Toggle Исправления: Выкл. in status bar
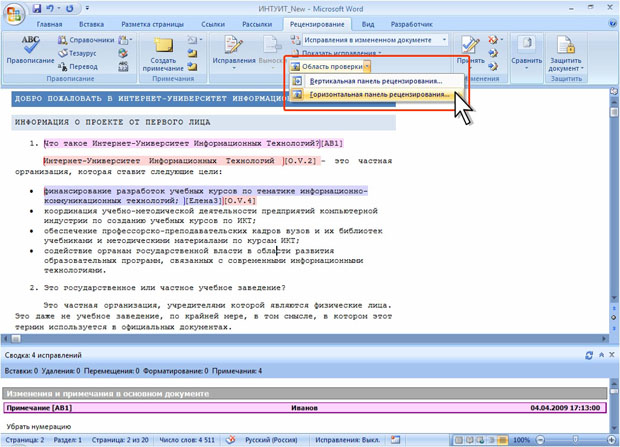Screen dimensions: 620x447 (x=347, y=440)
